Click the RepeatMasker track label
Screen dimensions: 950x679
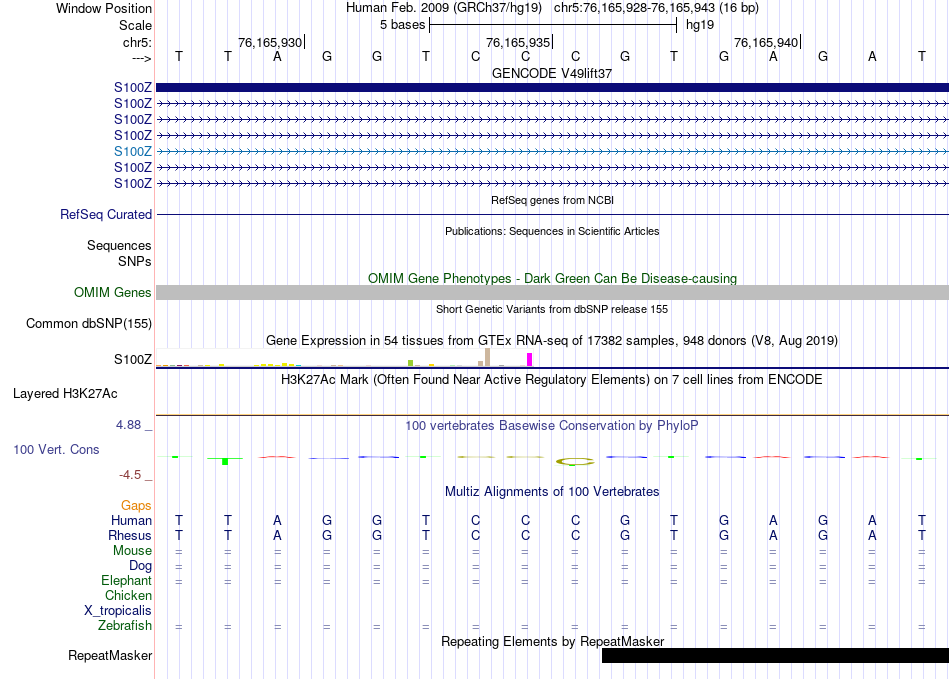[110, 655]
